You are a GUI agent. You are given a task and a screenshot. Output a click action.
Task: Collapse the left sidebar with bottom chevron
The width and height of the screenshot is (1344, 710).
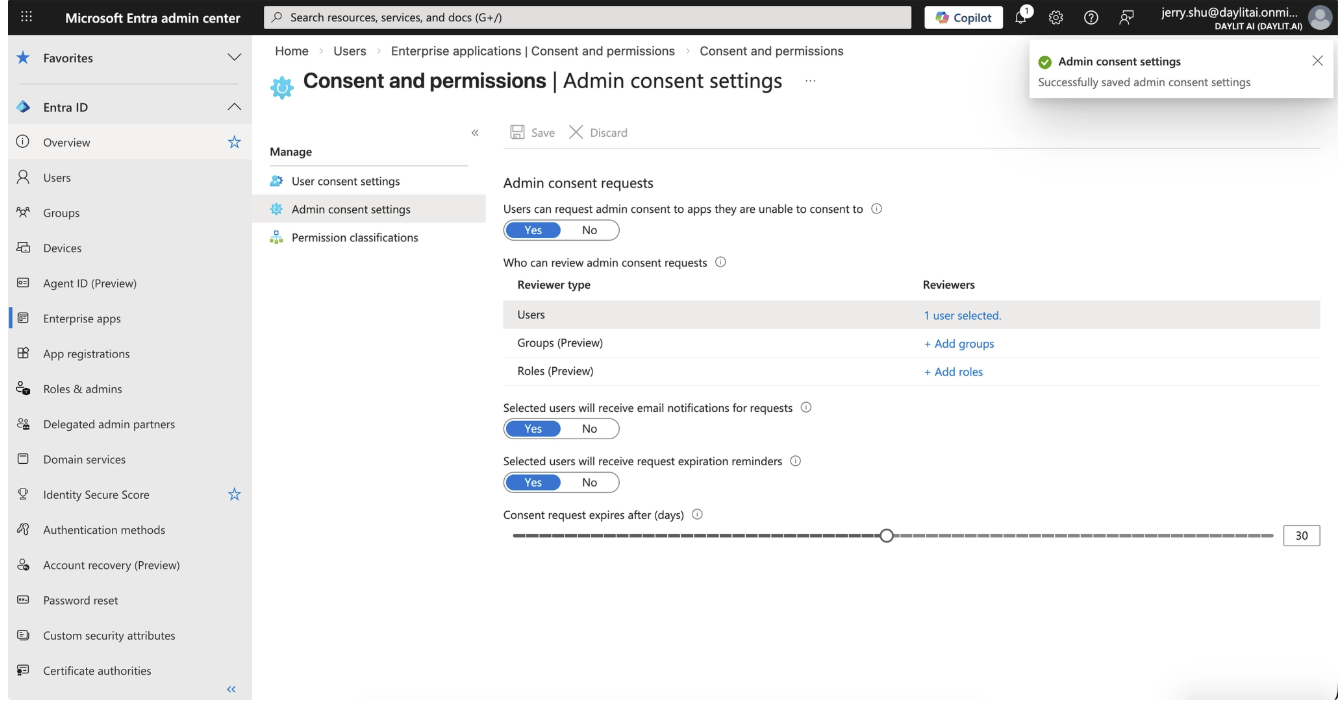click(231, 689)
